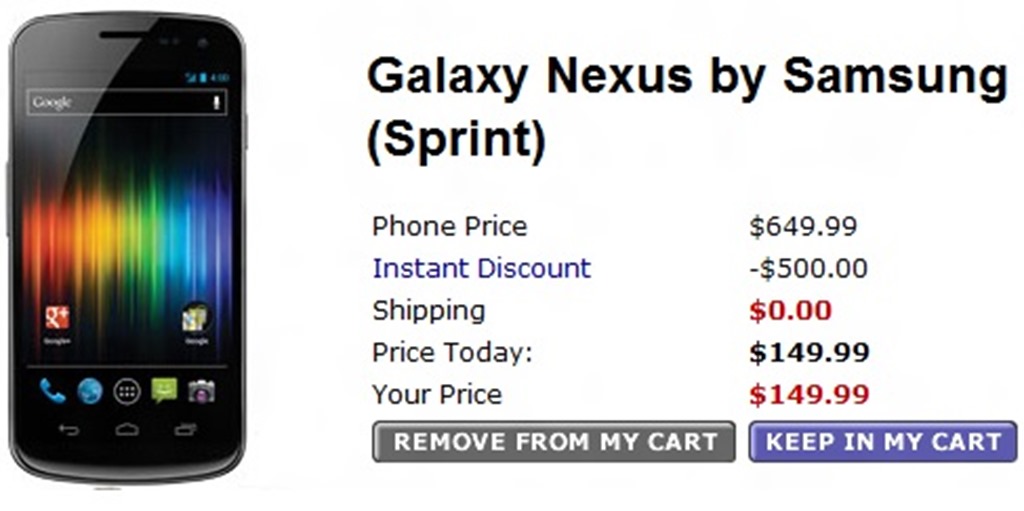
Task: Launch the Camera app icon
Action: coord(201,391)
